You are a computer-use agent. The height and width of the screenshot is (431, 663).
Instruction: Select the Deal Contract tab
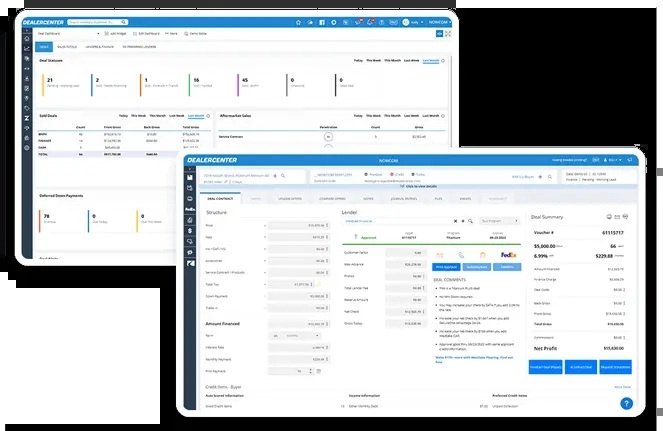(x=220, y=199)
